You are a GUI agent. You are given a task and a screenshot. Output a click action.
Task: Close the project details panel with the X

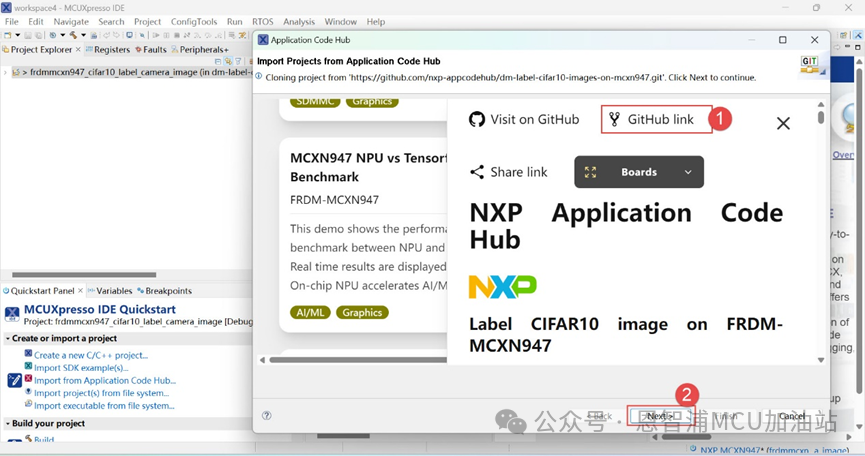point(783,123)
